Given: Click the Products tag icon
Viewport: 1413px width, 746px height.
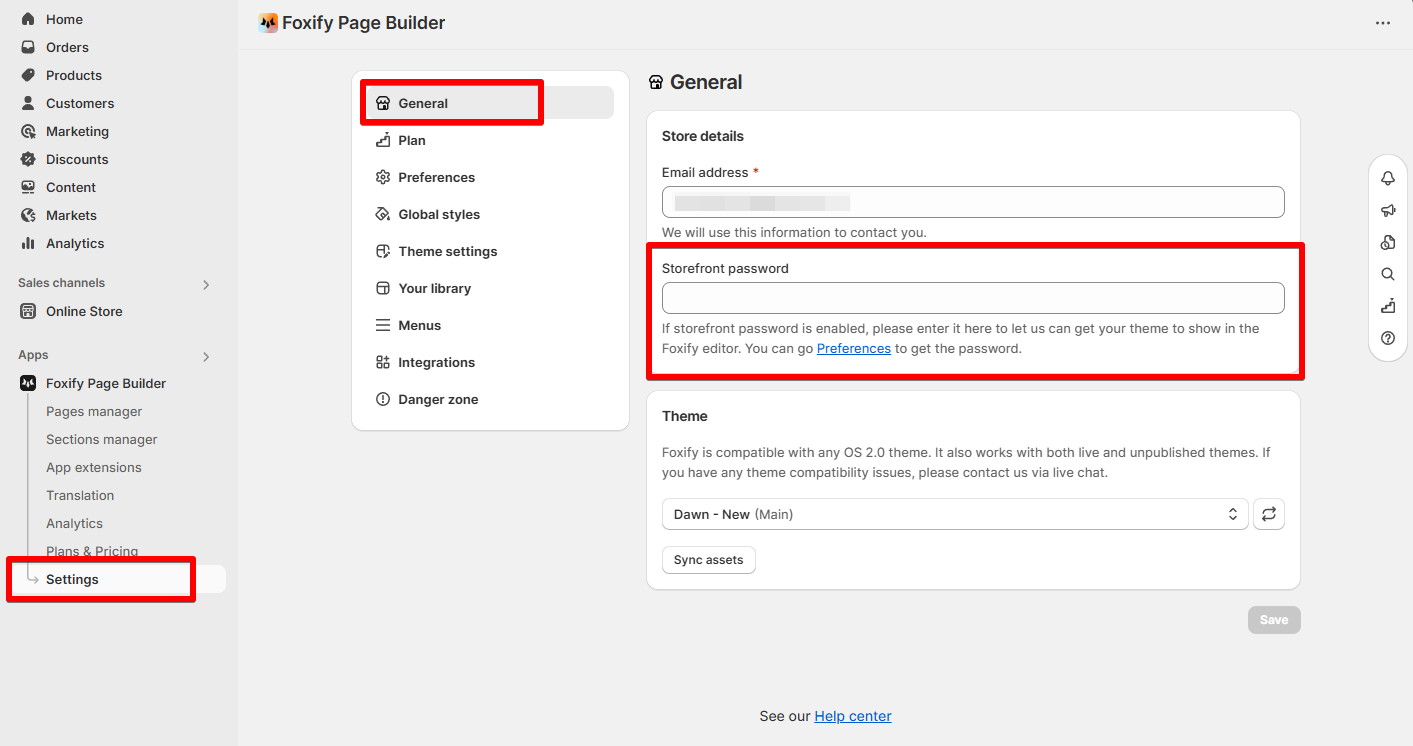Looking at the screenshot, I should pyautogui.click(x=28, y=75).
